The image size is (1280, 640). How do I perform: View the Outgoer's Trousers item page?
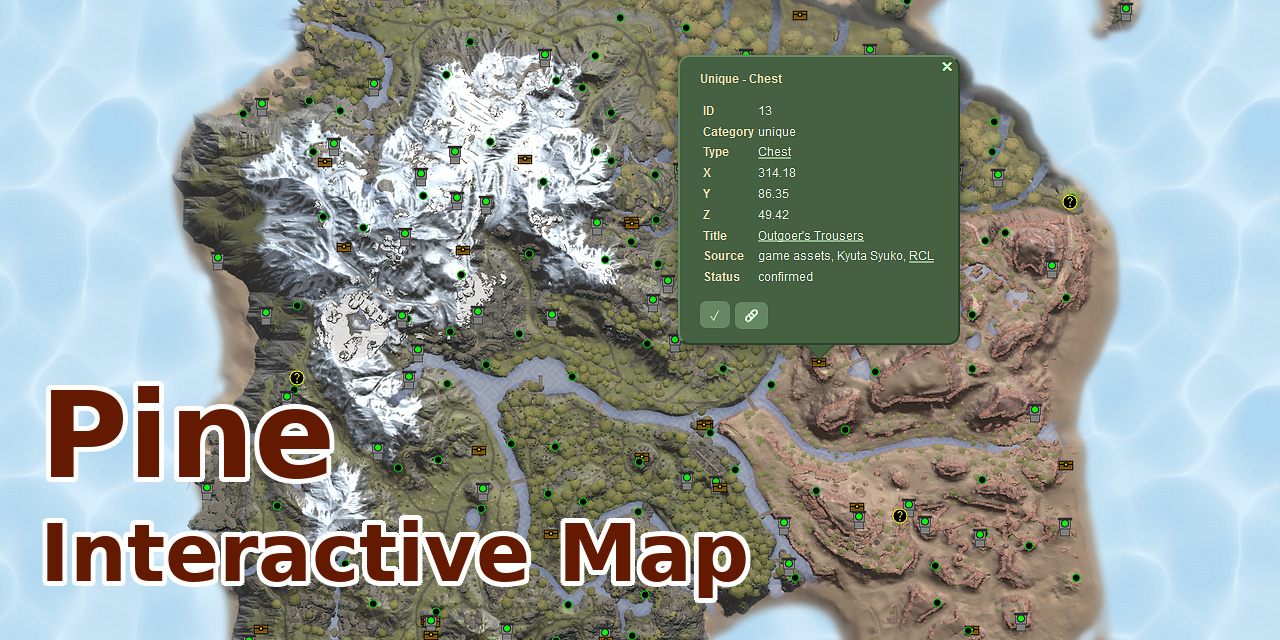[x=810, y=234]
